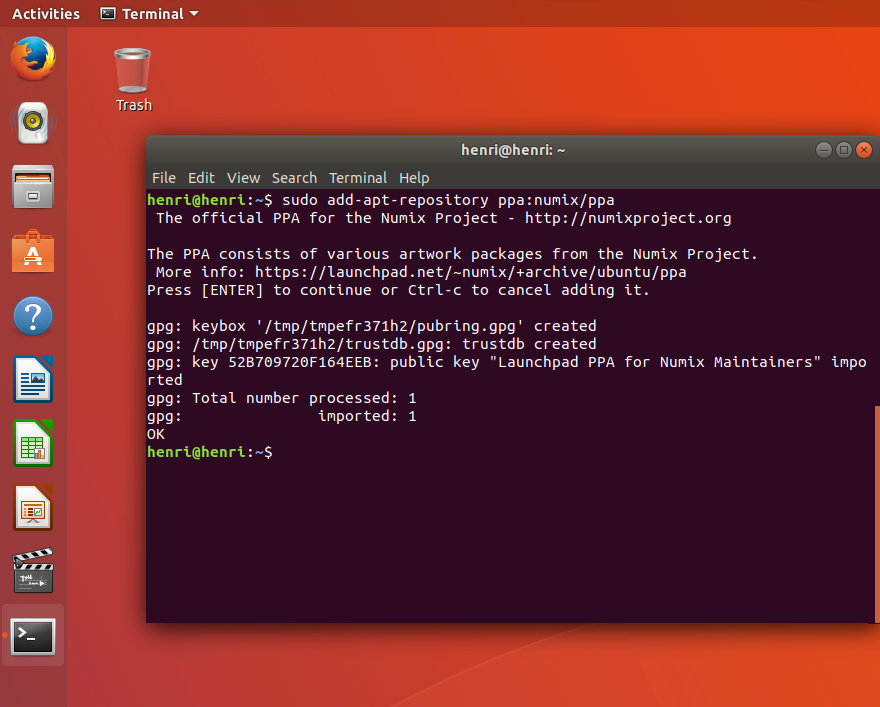
Task: Maximize the terminal window
Action: [844, 150]
